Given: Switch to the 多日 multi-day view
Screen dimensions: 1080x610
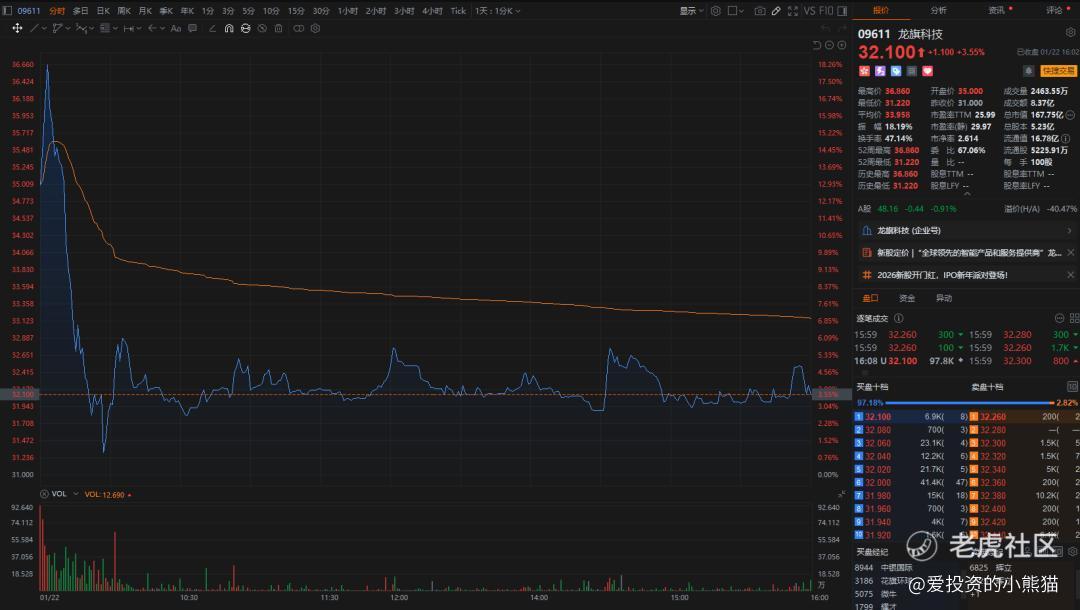Looking at the screenshot, I should pyautogui.click(x=81, y=11).
